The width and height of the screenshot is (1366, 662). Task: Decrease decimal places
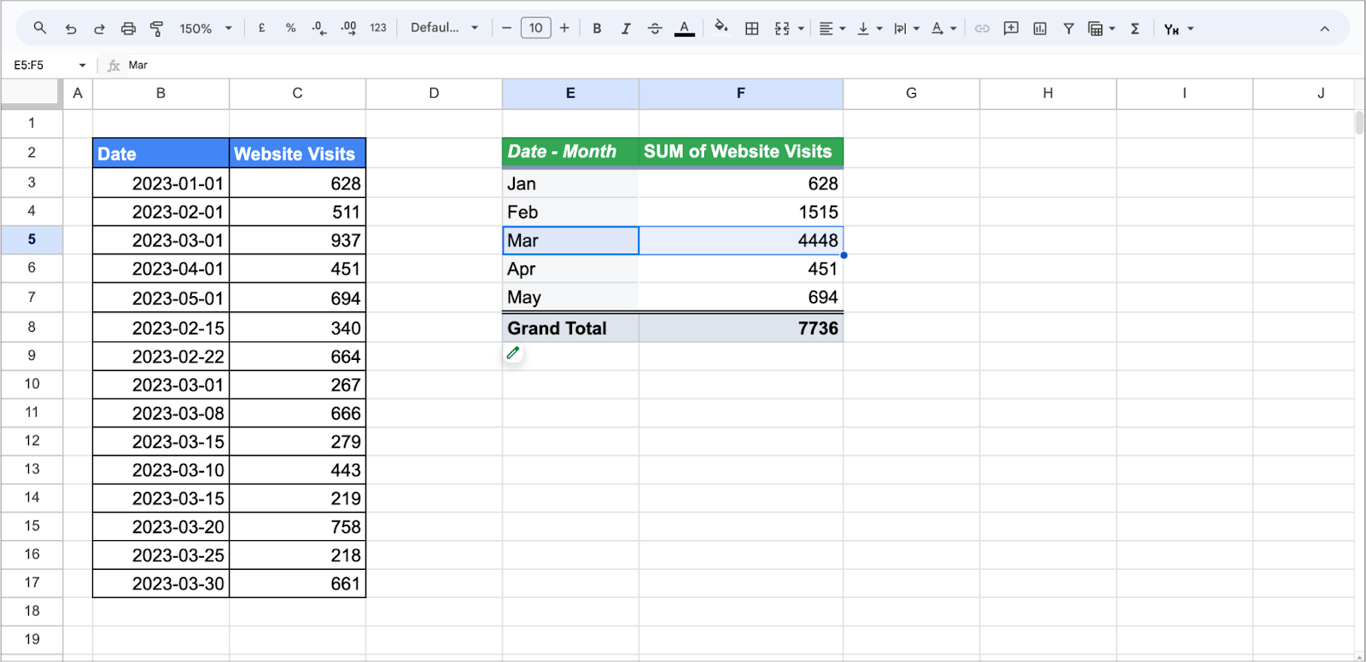click(319, 28)
